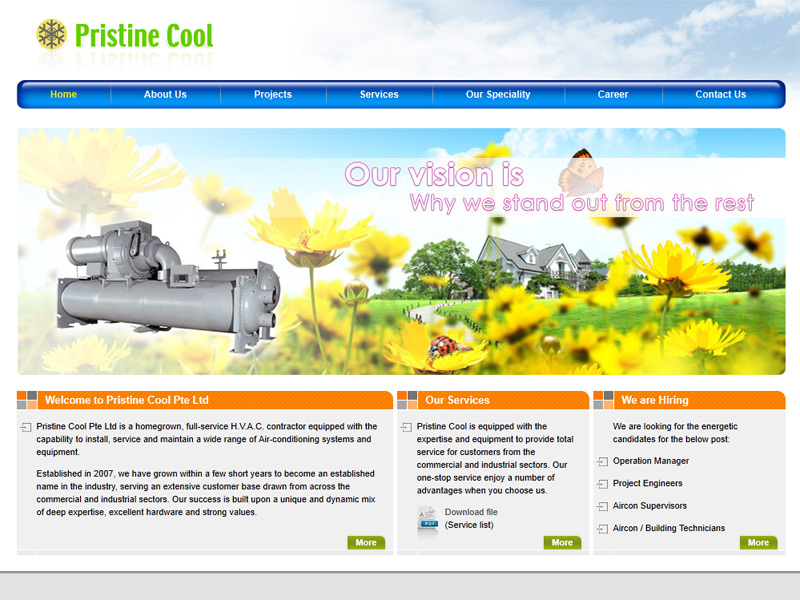This screenshot has width=800, height=600.
Task: Click the Welcome to Pristine Cool Pte Ltd heading
Action: (127, 400)
